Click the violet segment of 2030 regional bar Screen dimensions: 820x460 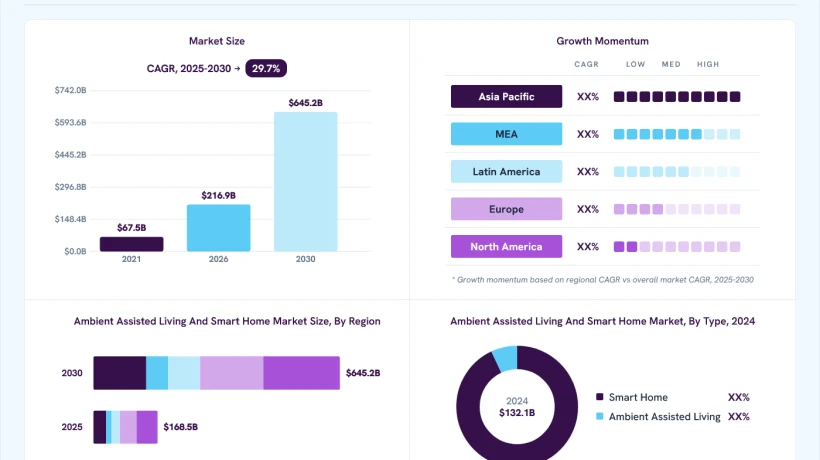(x=302, y=373)
